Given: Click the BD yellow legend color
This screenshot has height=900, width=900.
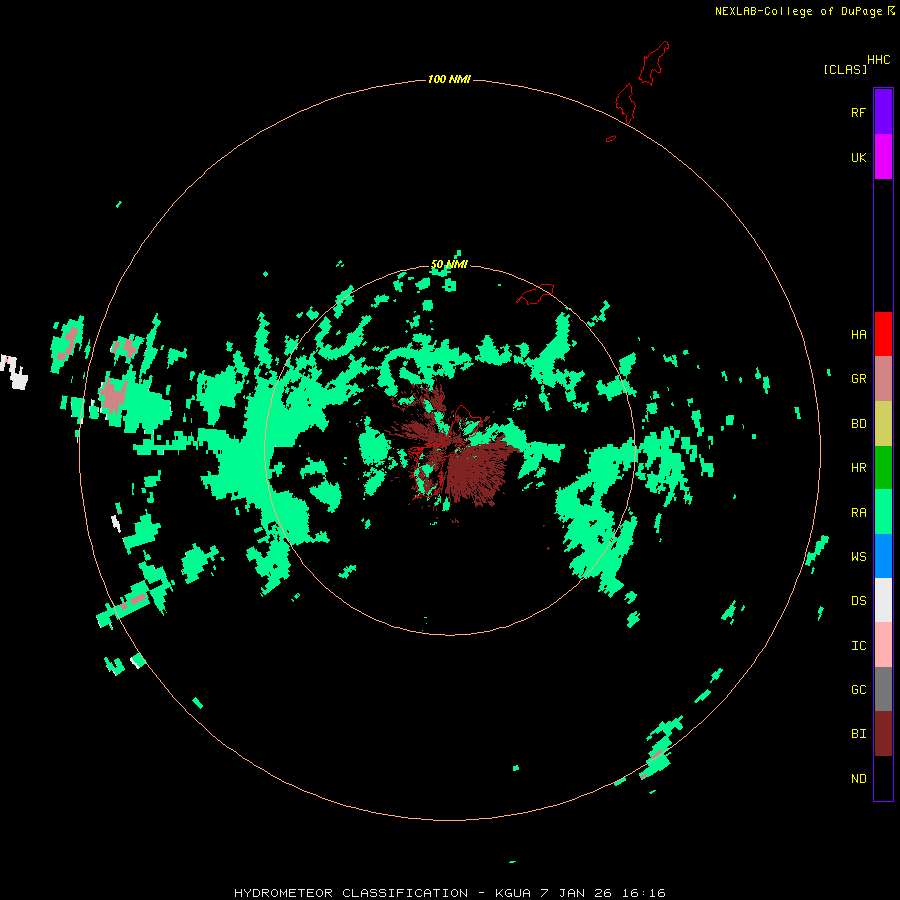Looking at the screenshot, I should (x=883, y=424).
